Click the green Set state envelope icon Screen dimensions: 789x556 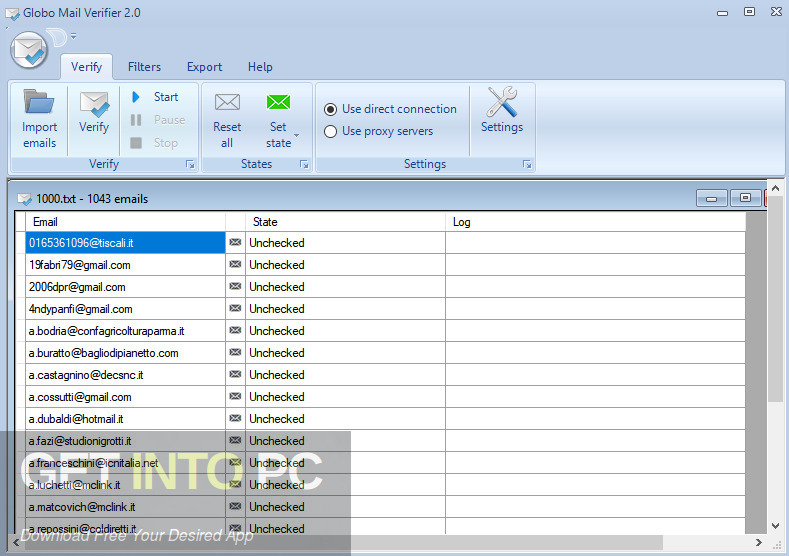(278, 102)
